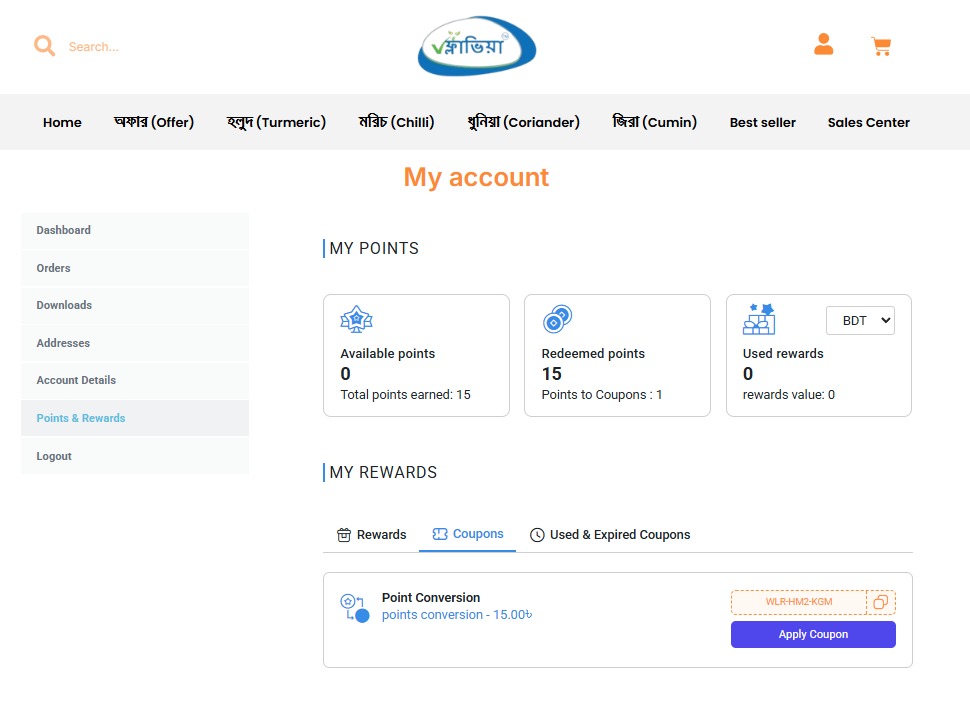The height and width of the screenshot is (711, 970).
Task: Click the Redeemed points coins icon
Action: click(x=557, y=320)
